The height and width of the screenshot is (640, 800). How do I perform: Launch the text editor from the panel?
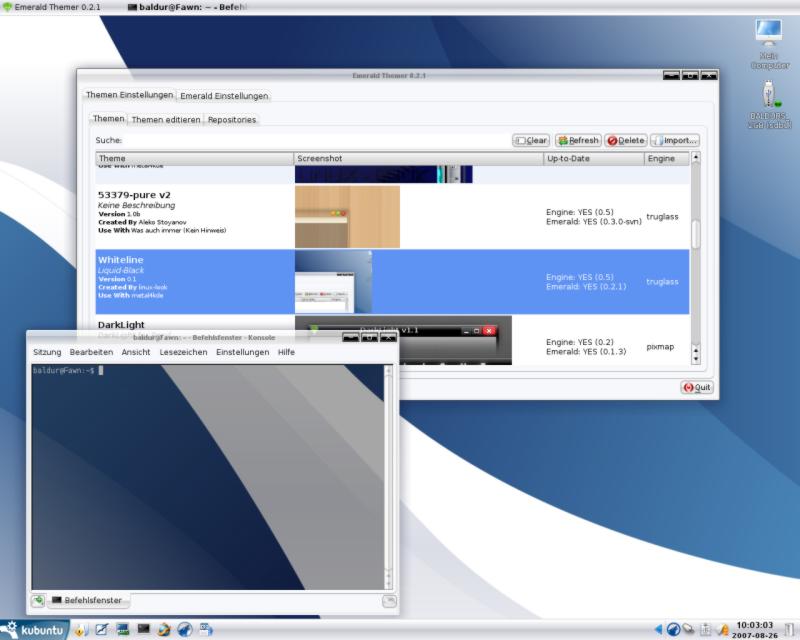coord(102,630)
